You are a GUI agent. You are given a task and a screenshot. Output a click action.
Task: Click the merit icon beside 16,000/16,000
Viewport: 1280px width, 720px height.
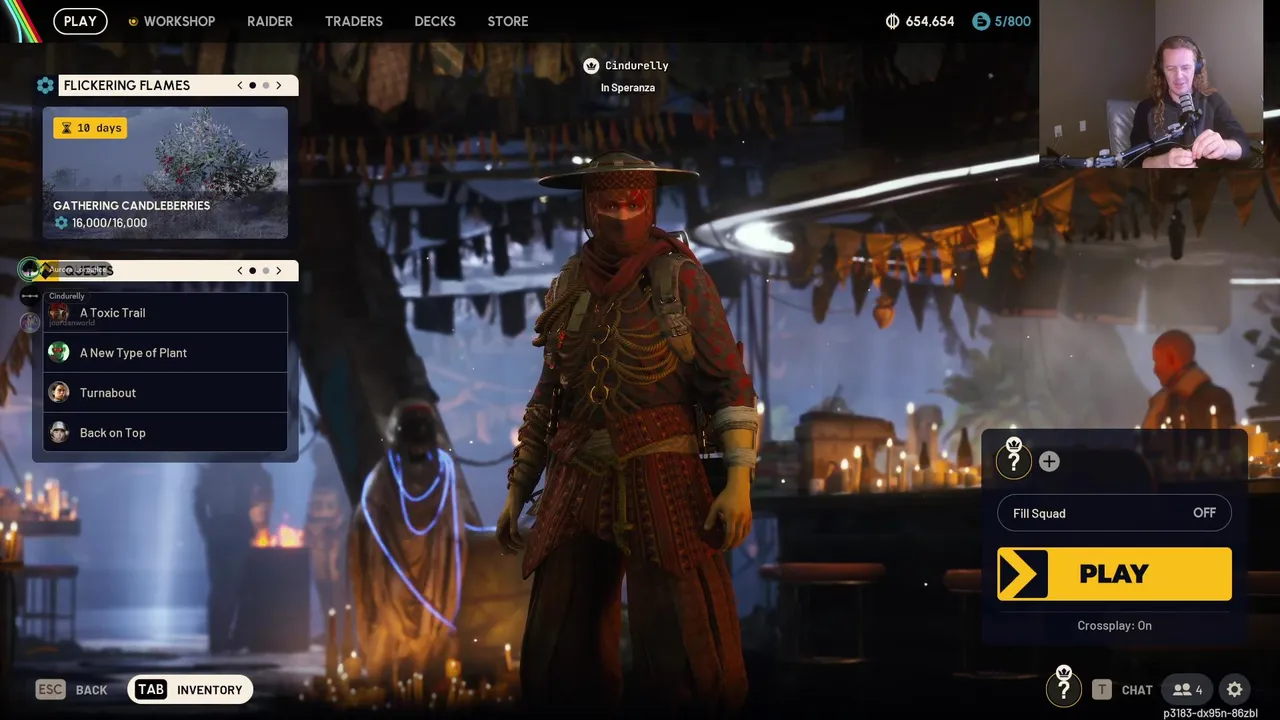pyautogui.click(x=61, y=223)
